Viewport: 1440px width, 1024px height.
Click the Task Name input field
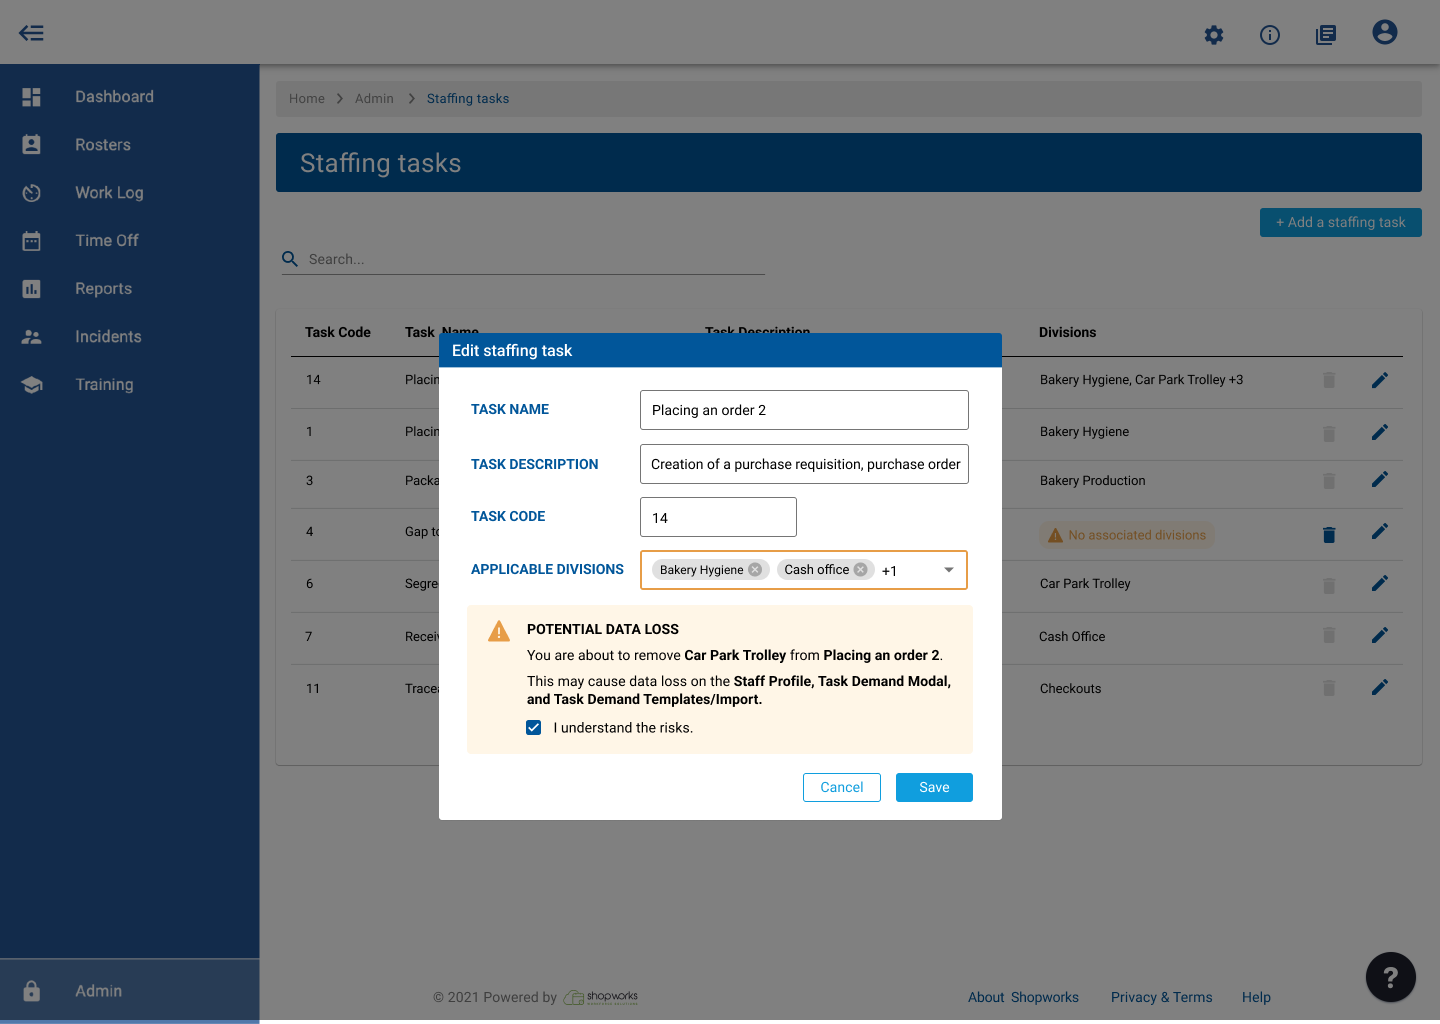pos(804,410)
